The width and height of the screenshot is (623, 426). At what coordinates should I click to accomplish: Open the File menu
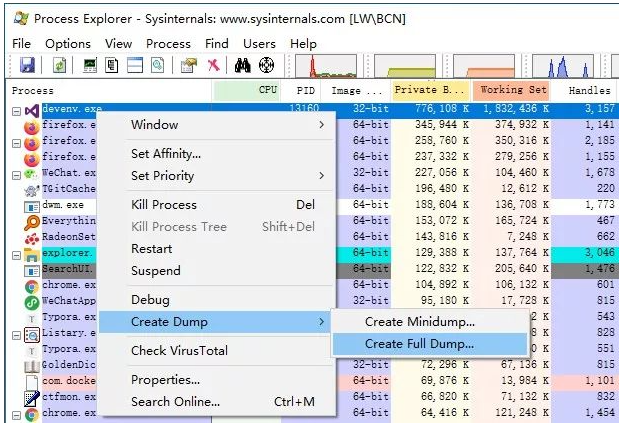pos(21,44)
